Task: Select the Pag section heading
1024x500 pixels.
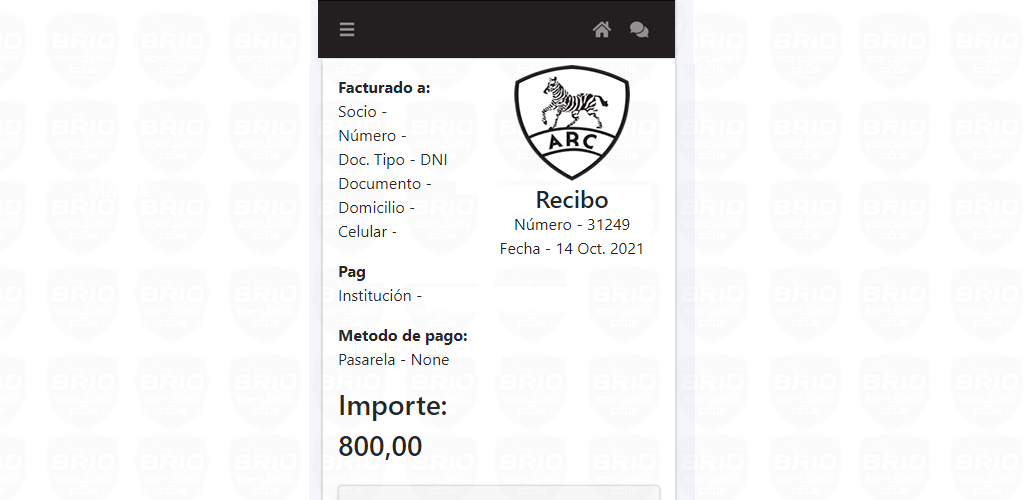Action: pos(352,272)
